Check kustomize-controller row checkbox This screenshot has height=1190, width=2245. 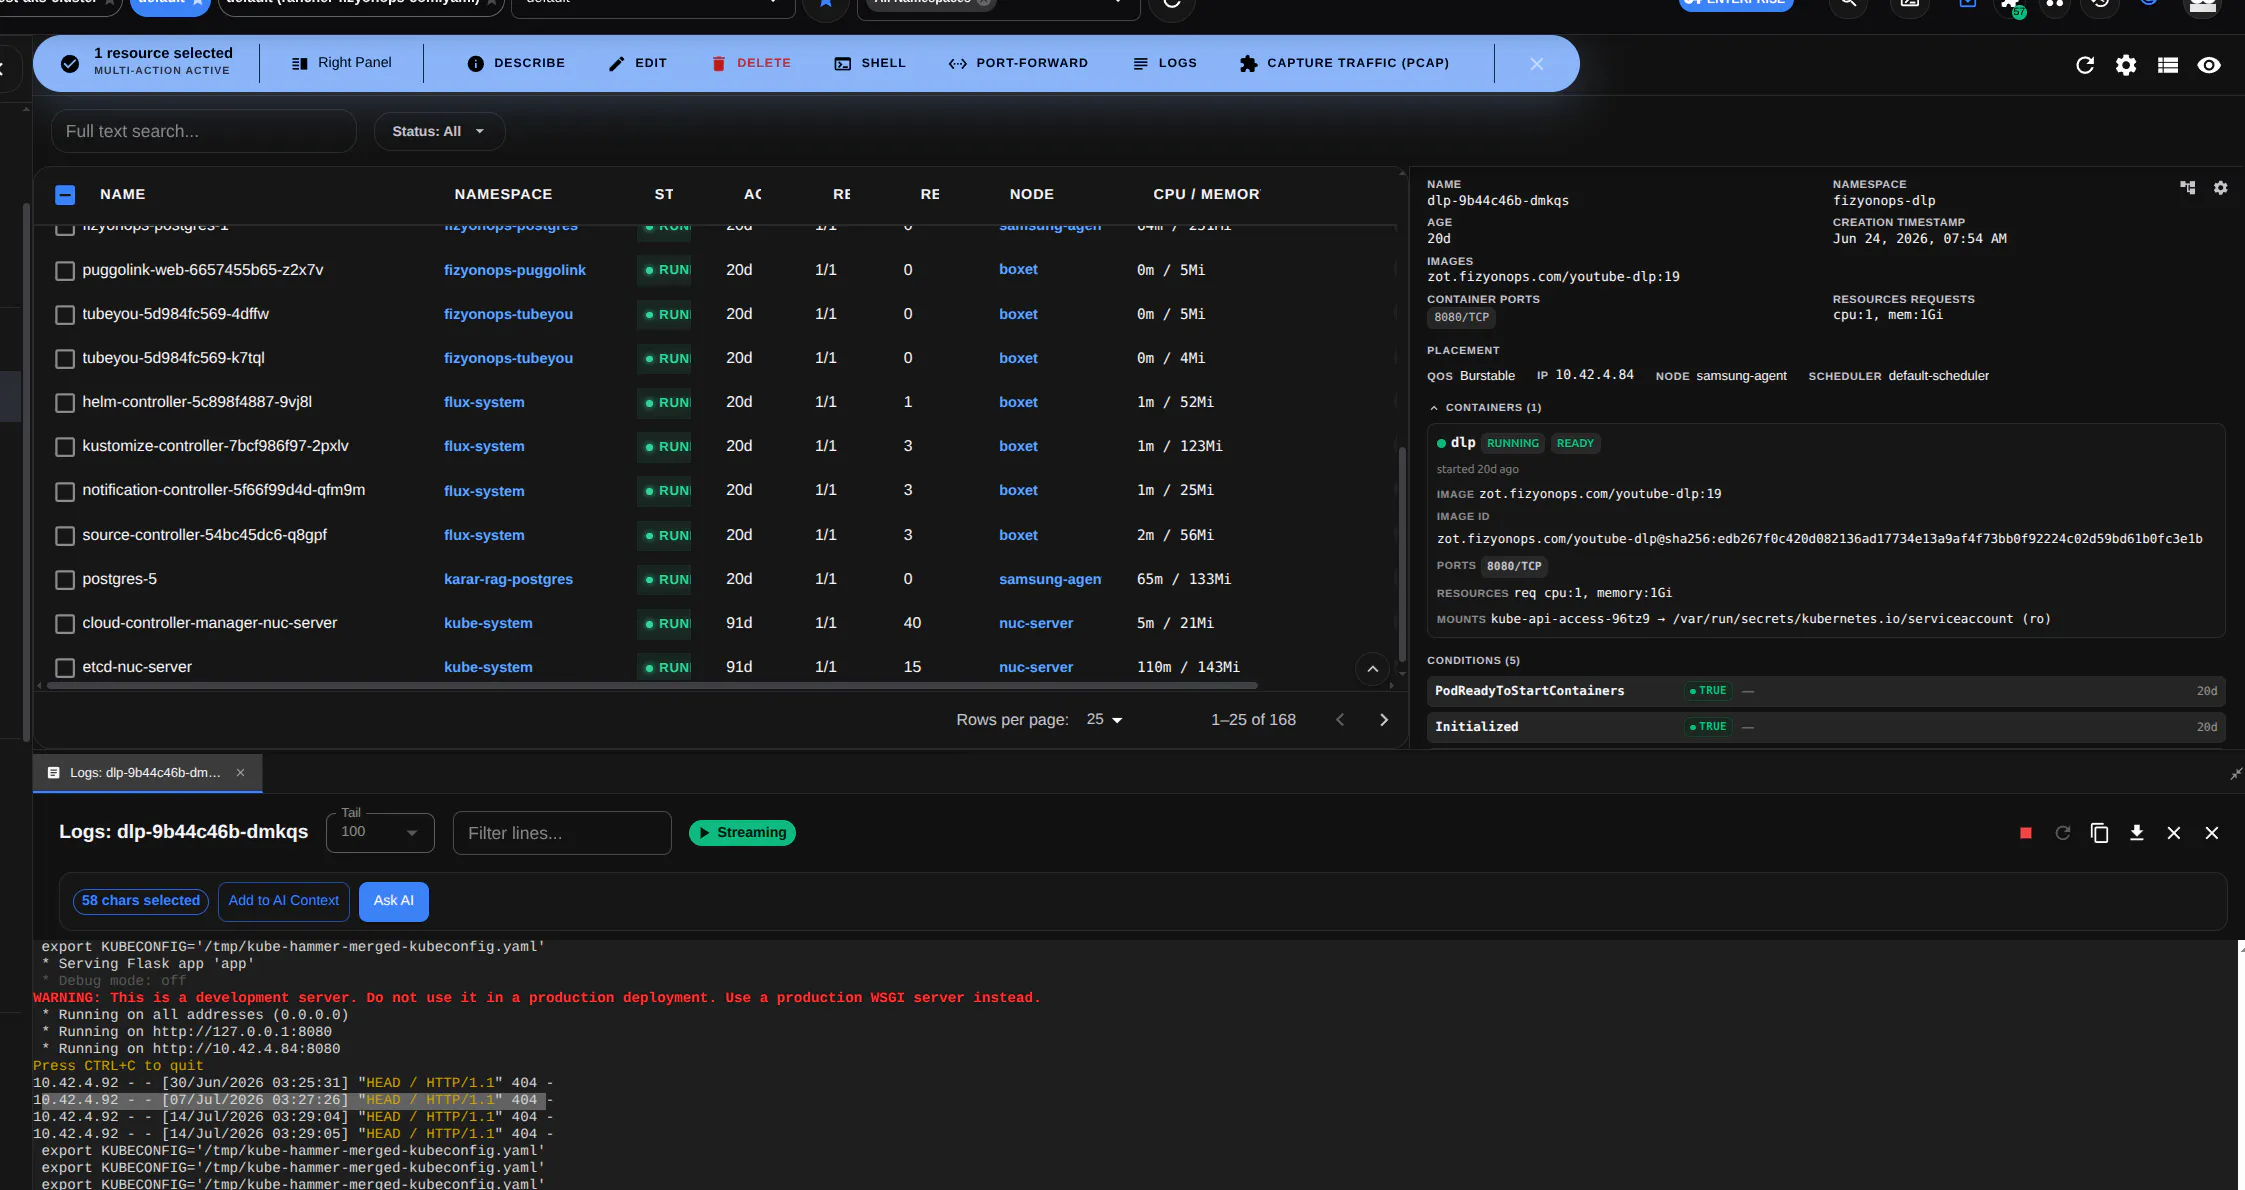click(x=65, y=447)
